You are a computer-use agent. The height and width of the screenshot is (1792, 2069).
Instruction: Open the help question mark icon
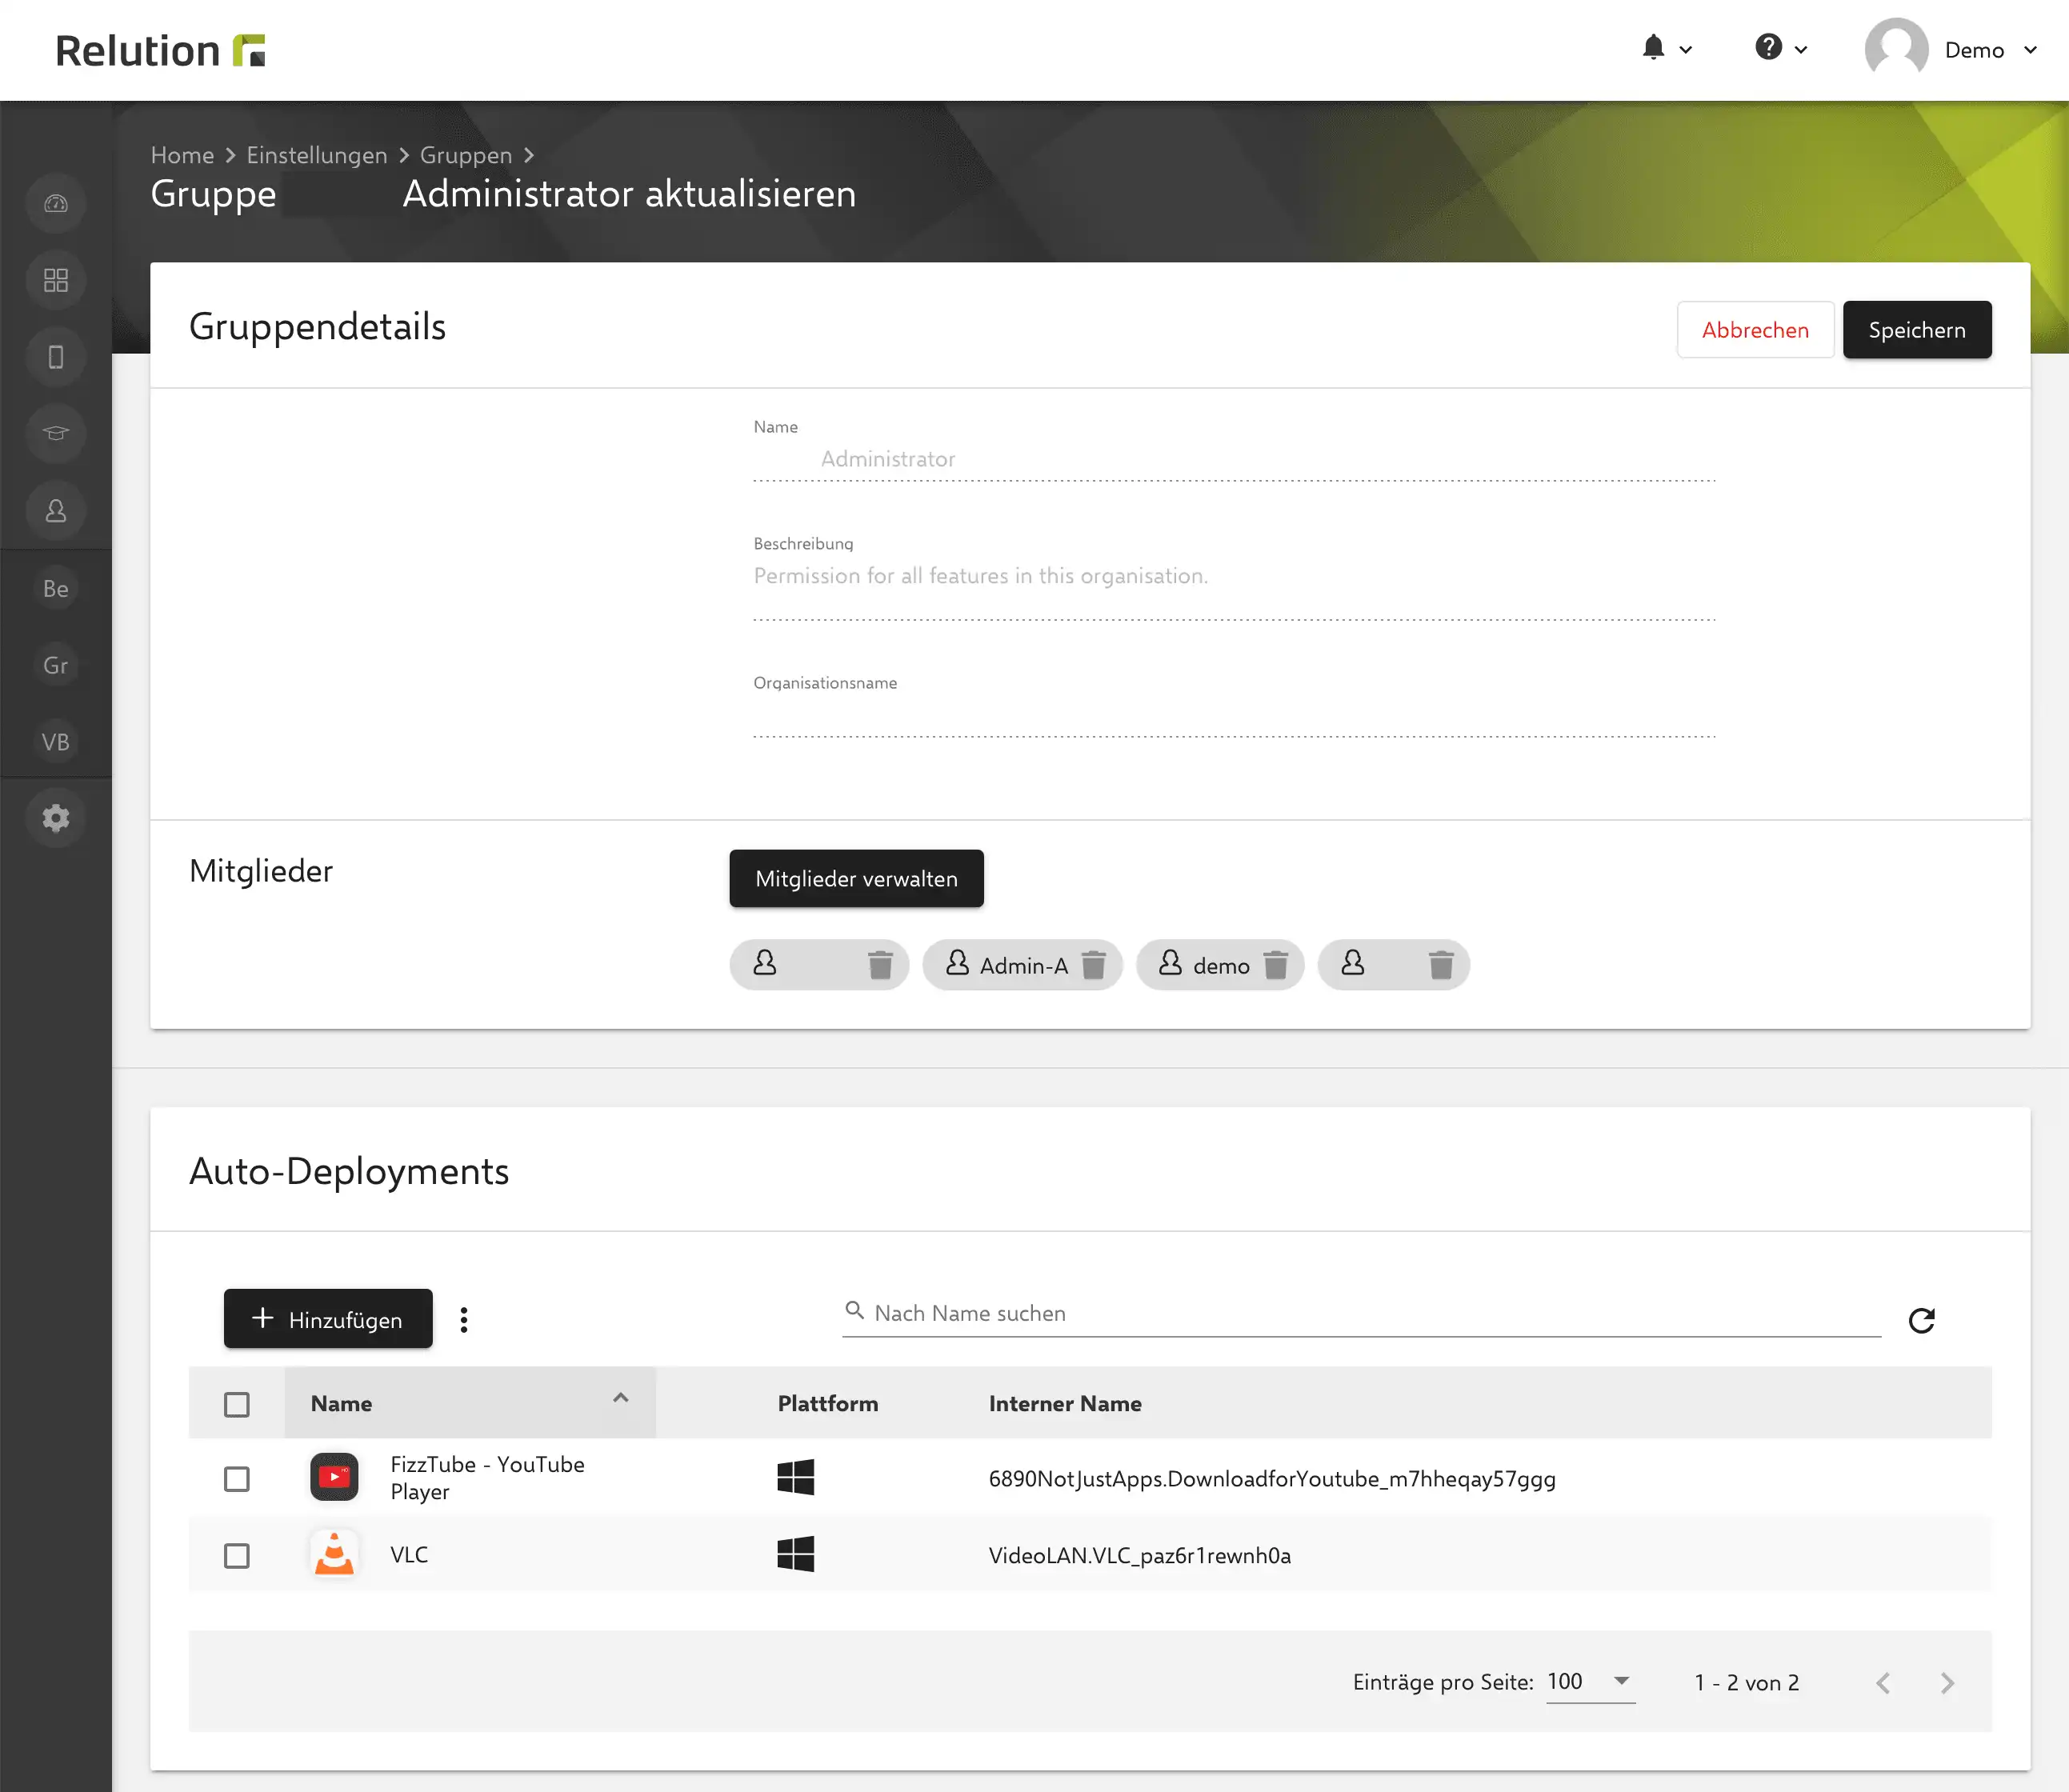(x=1768, y=47)
